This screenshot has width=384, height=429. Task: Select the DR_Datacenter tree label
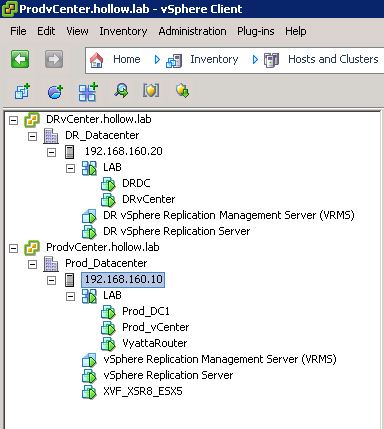point(102,135)
